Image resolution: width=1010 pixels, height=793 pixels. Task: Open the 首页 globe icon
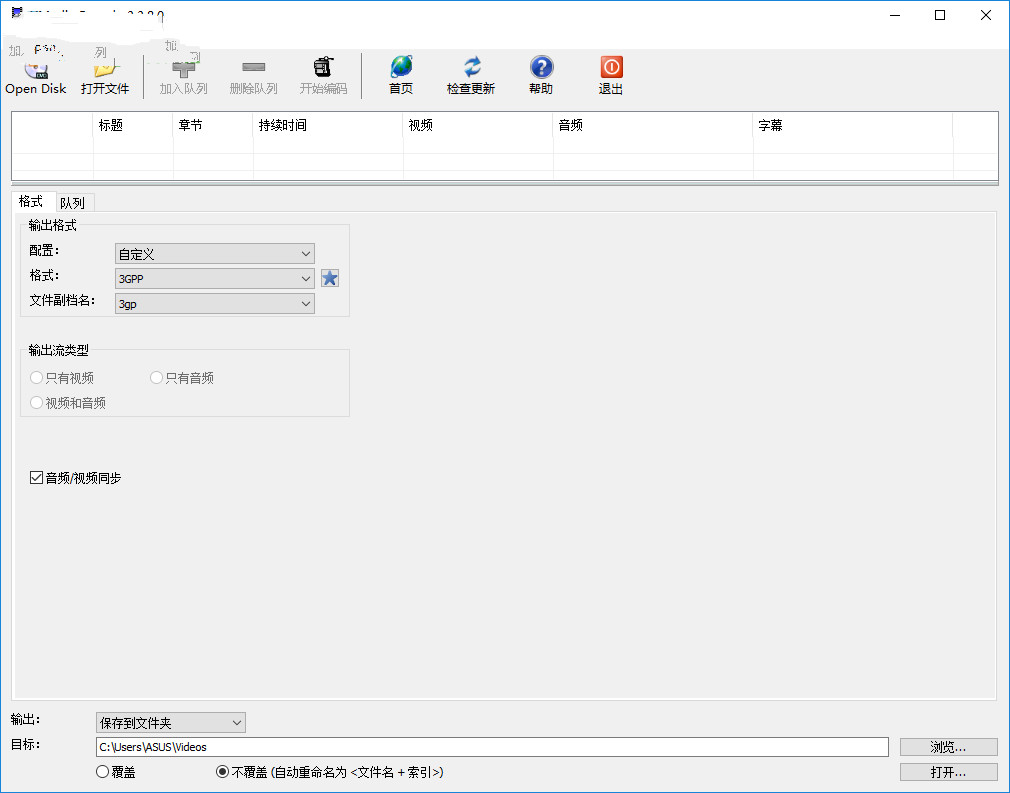click(401, 68)
